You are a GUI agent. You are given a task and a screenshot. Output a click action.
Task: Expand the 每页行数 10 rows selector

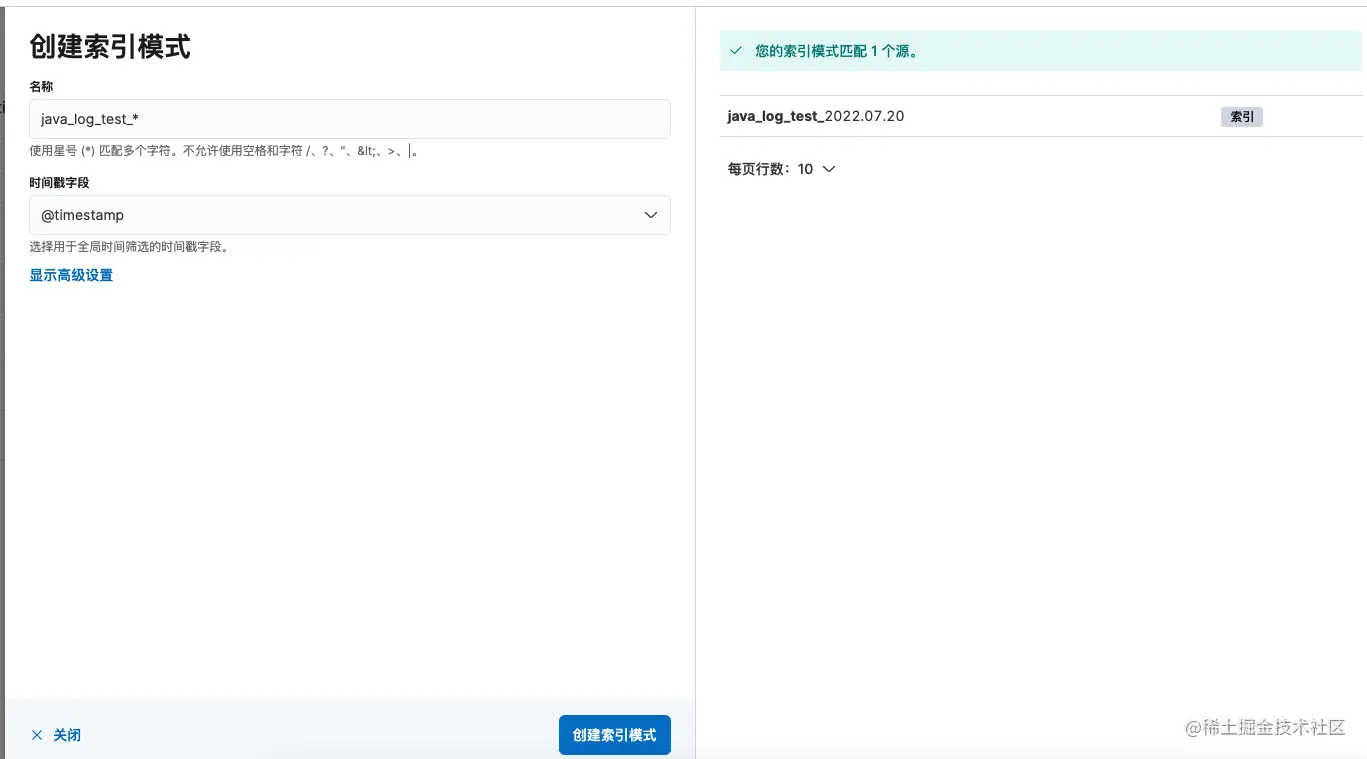click(x=781, y=169)
